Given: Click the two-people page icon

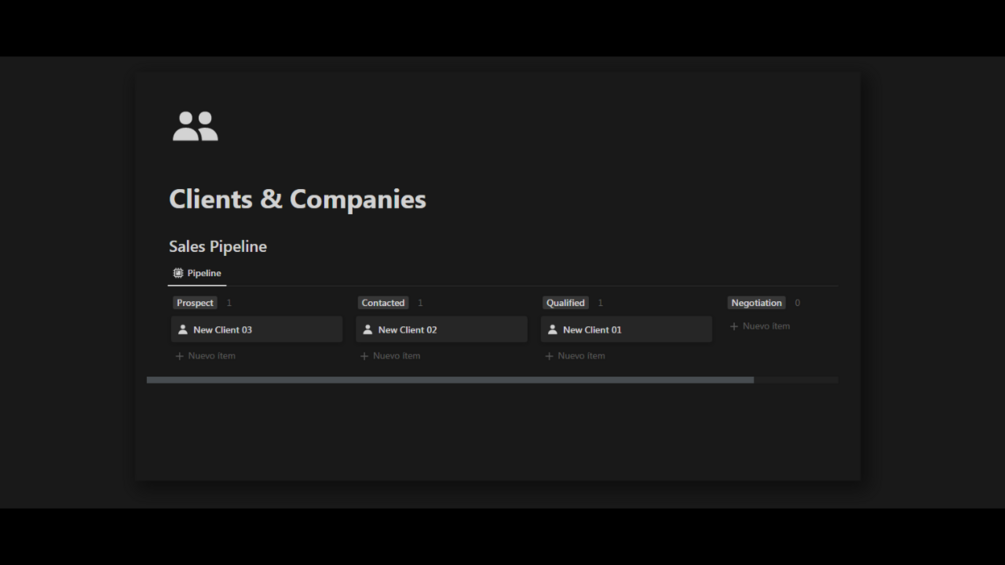Looking at the screenshot, I should click(x=195, y=126).
